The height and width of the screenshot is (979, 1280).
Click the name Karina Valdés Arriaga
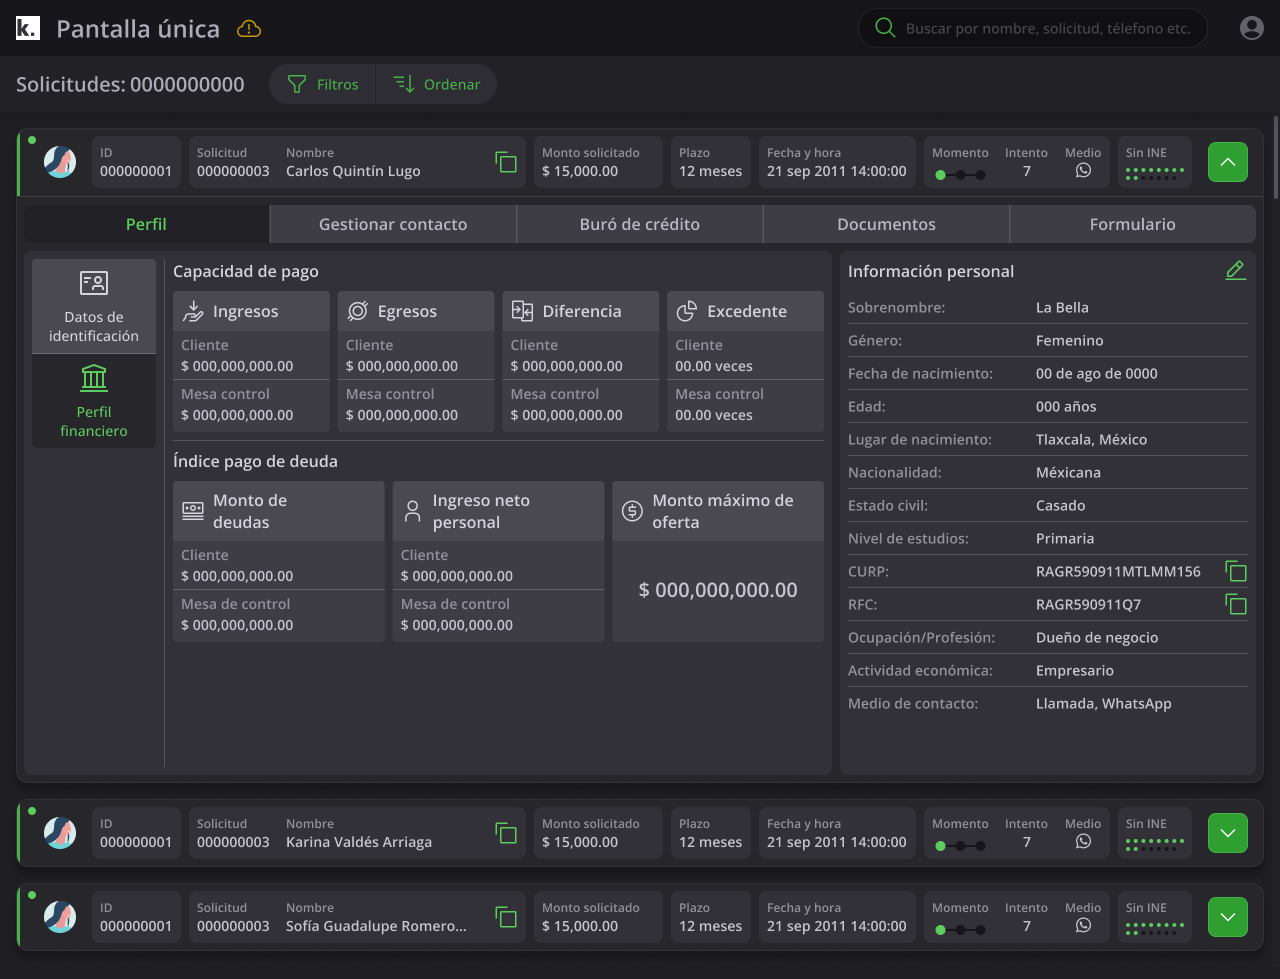[359, 842]
